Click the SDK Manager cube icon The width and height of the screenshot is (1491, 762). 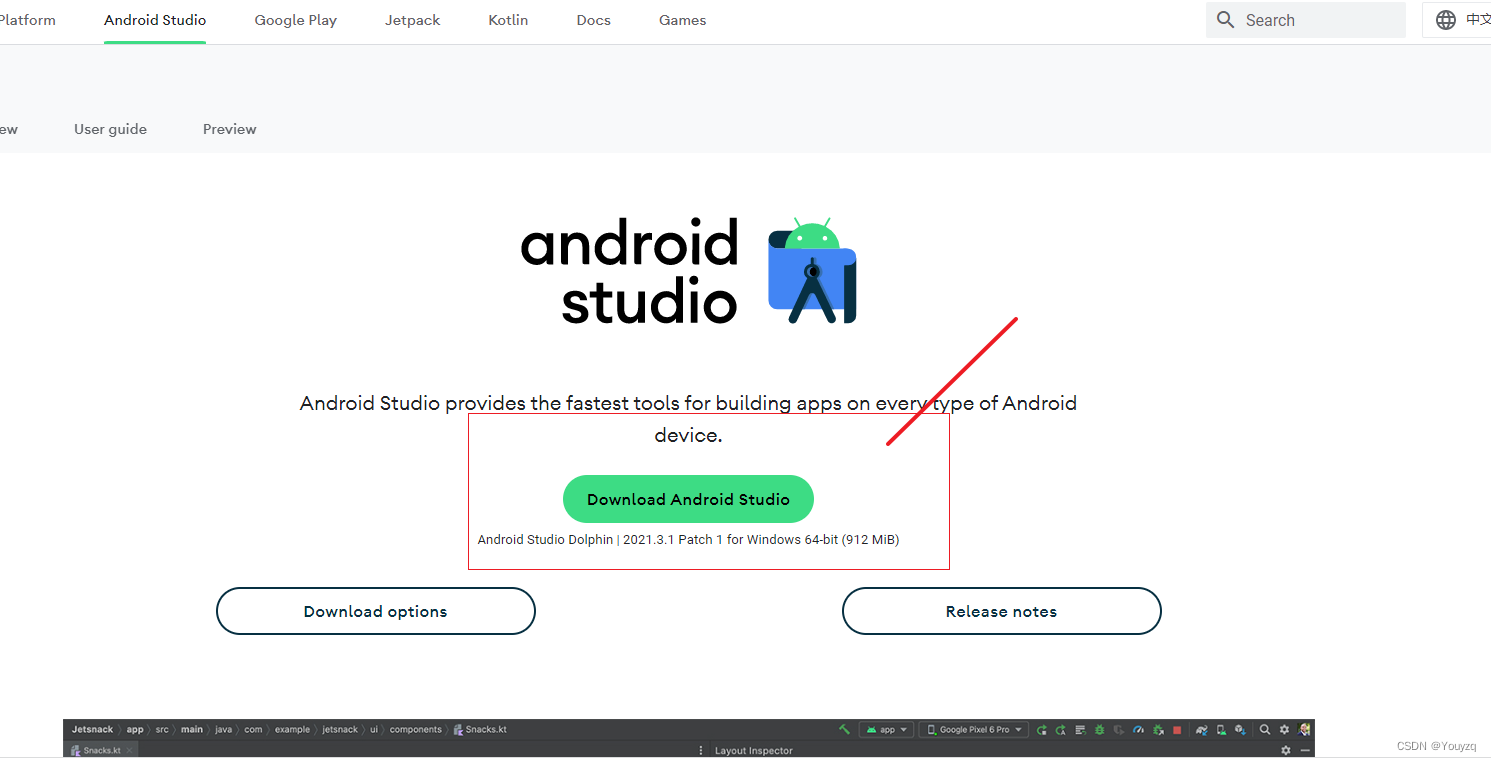1240,730
